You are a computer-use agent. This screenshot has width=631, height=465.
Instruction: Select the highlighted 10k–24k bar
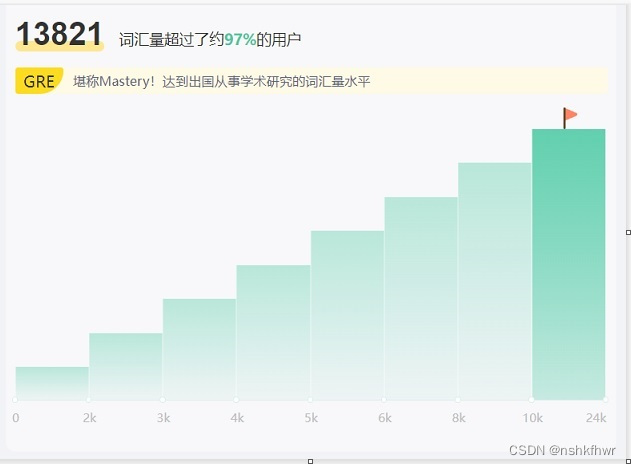tap(569, 264)
